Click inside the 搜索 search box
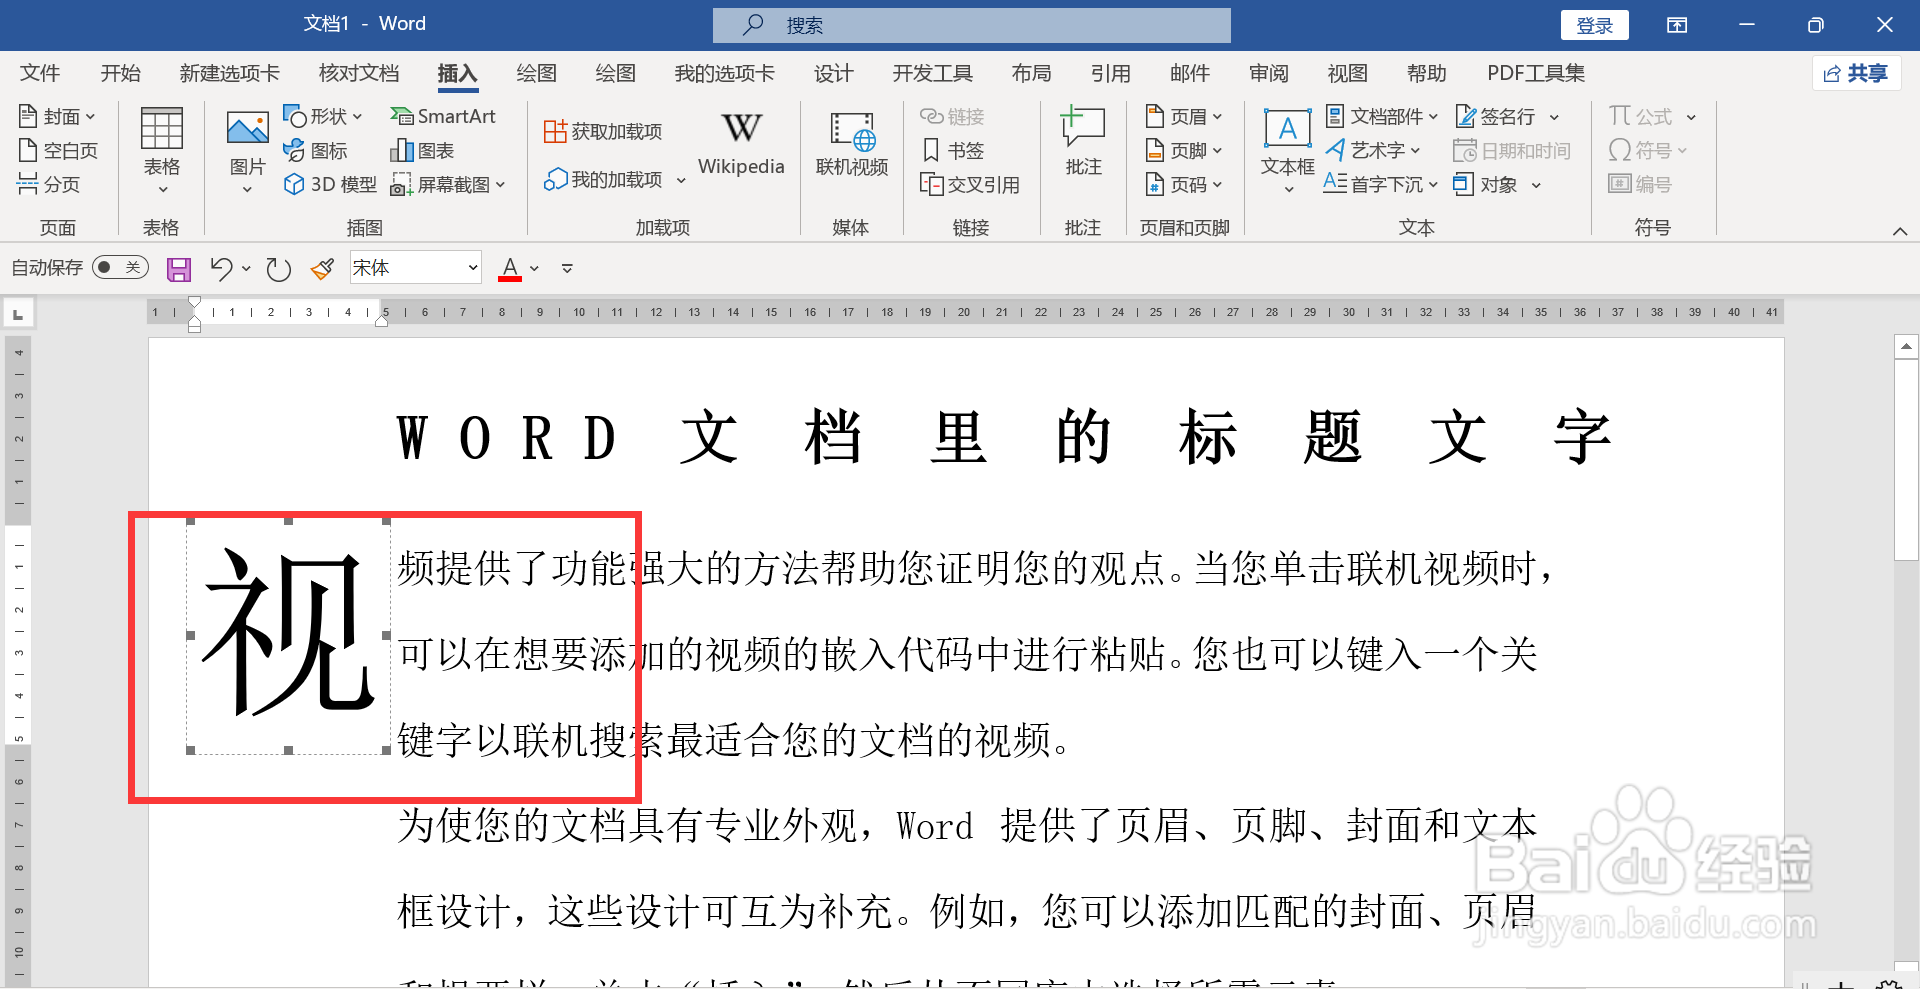The height and width of the screenshot is (989, 1920). [970, 24]
